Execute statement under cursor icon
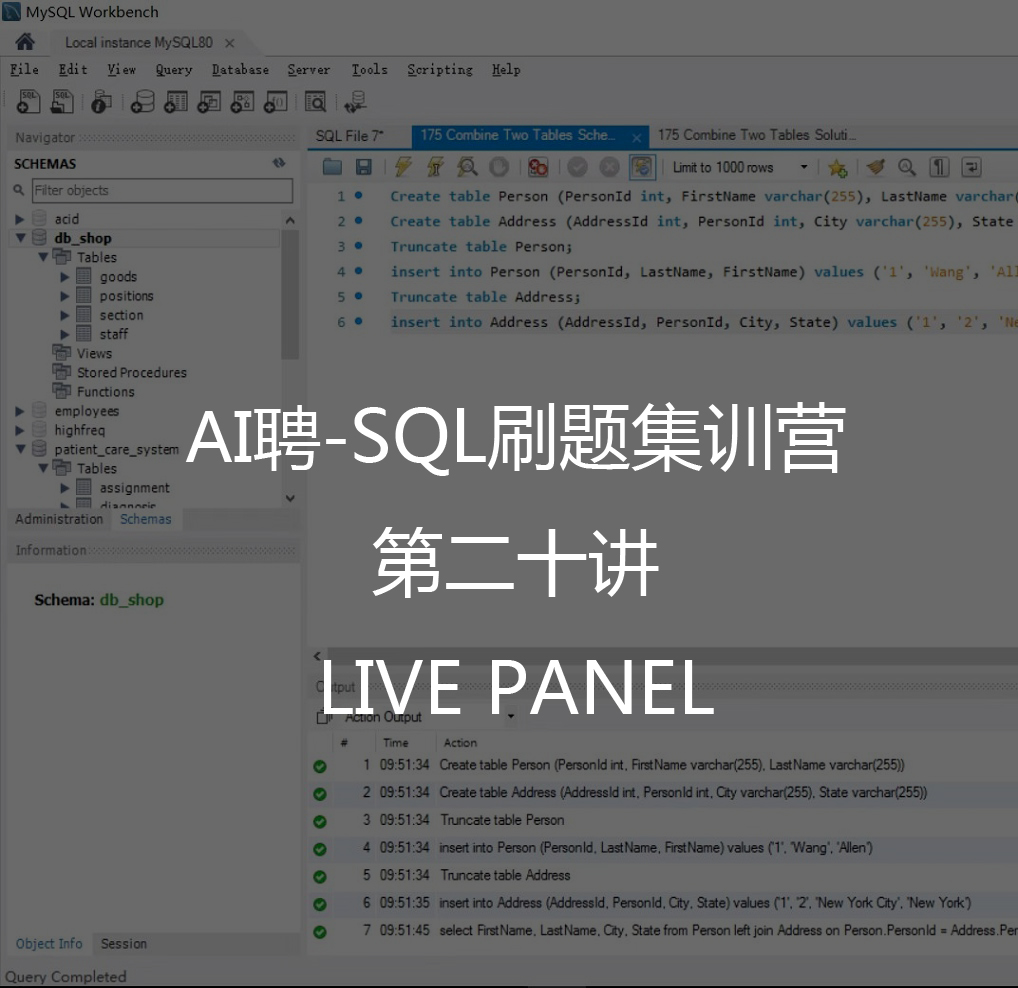The width and height of the screenshot is (1018, 988). tap(435, 167)
